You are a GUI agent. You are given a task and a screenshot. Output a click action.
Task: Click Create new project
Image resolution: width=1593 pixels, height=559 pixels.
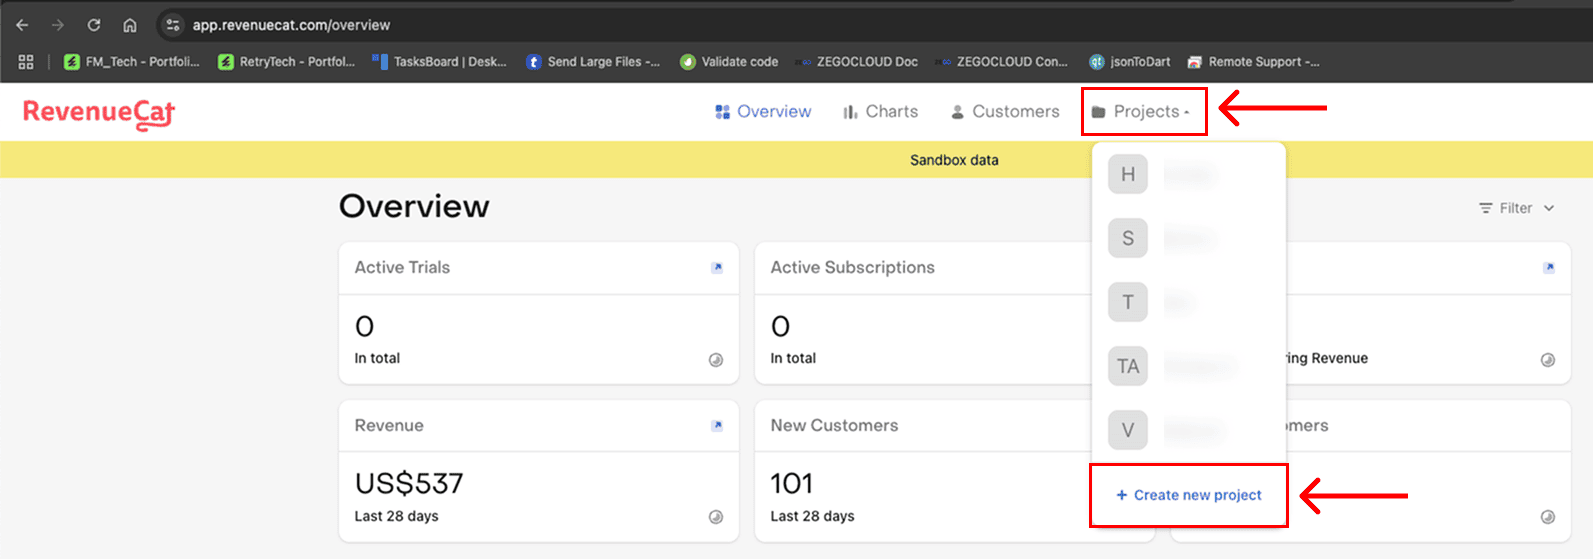[x=1188, y=495]
